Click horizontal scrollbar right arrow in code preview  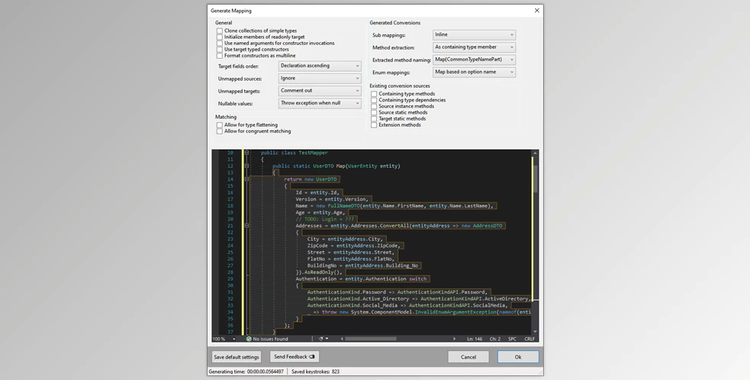point(454,339)
